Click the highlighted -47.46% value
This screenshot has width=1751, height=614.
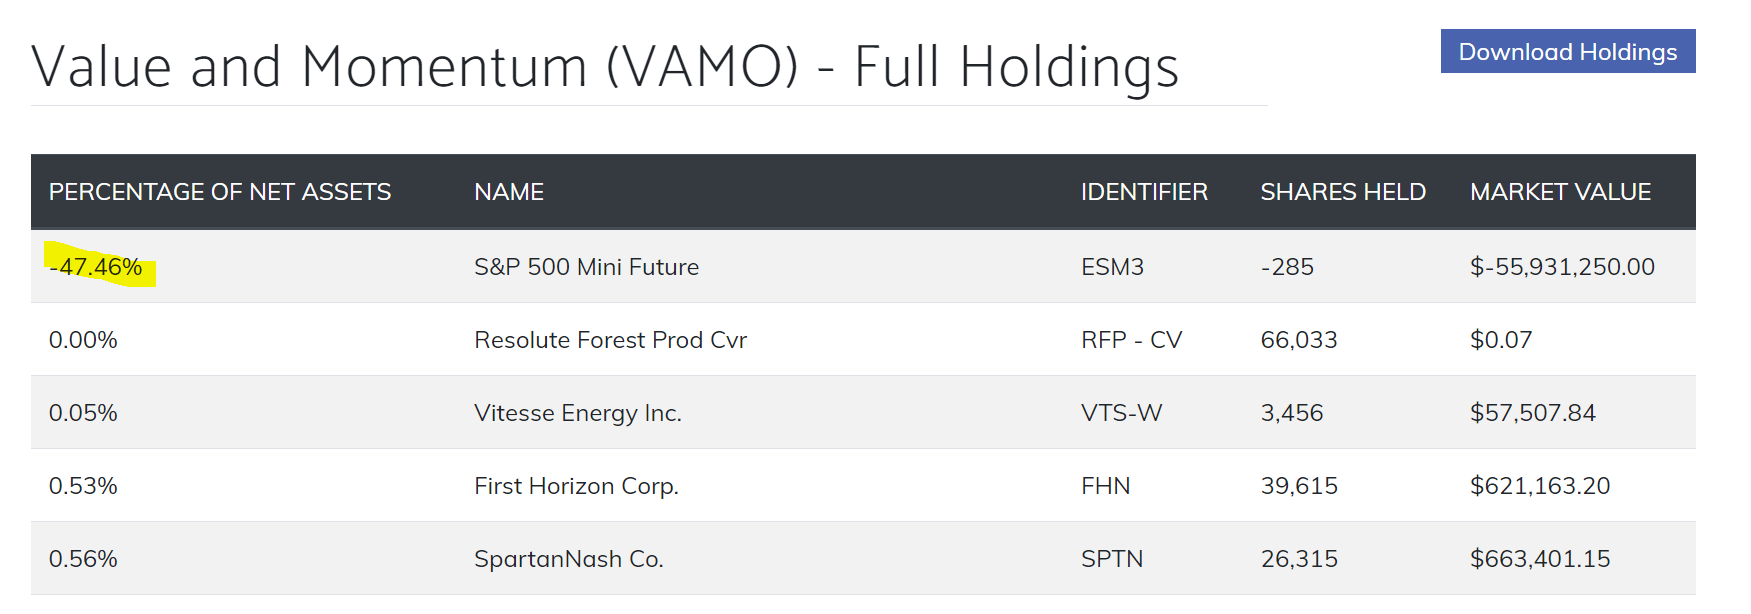96,267
